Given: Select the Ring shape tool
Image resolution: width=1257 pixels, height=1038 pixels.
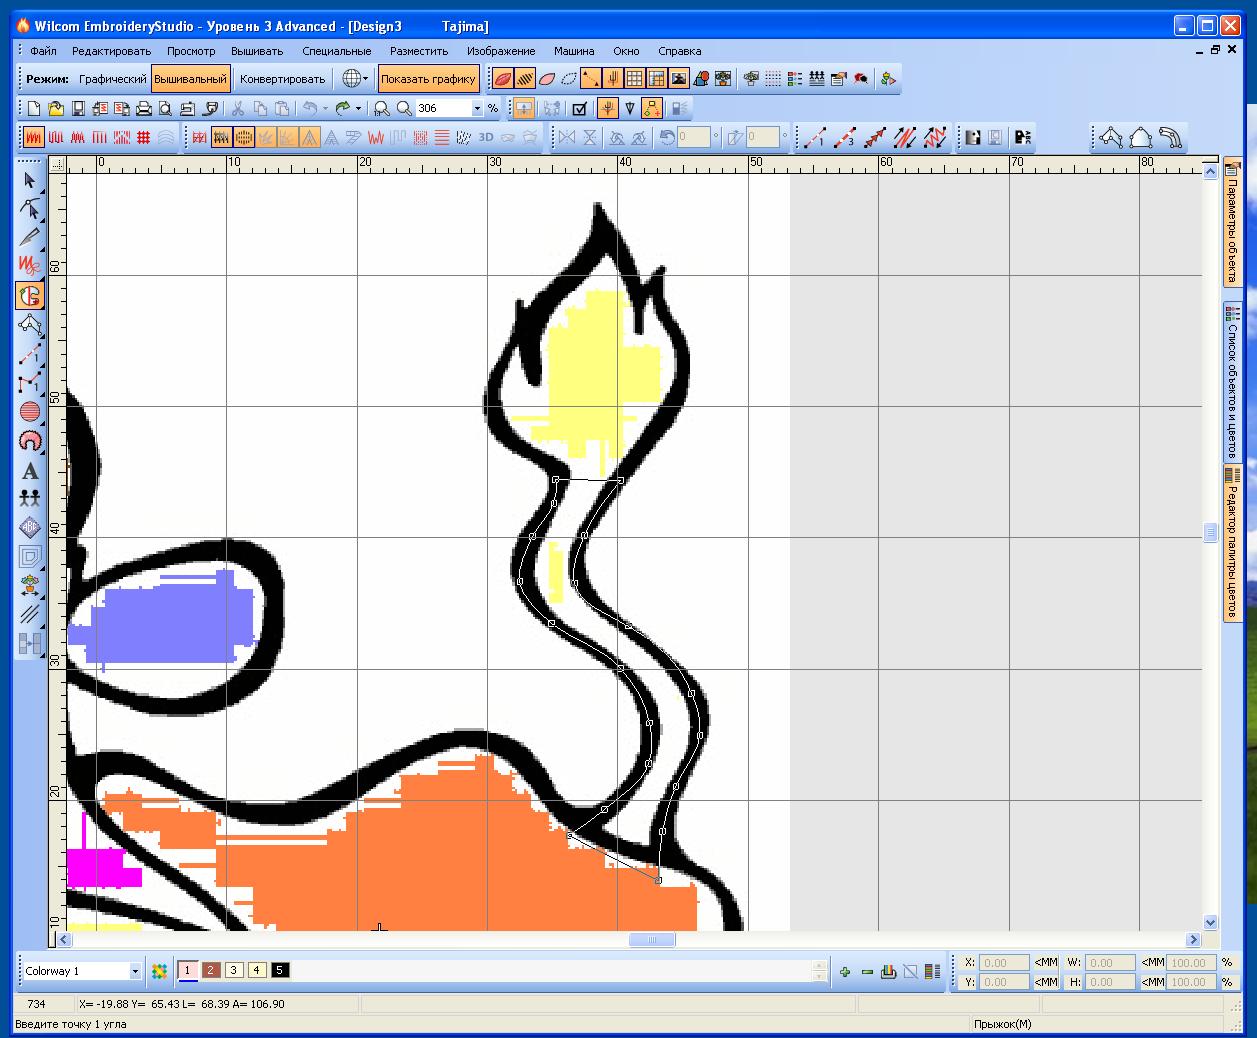Looking at the screenshot, I should pos(30,440).
